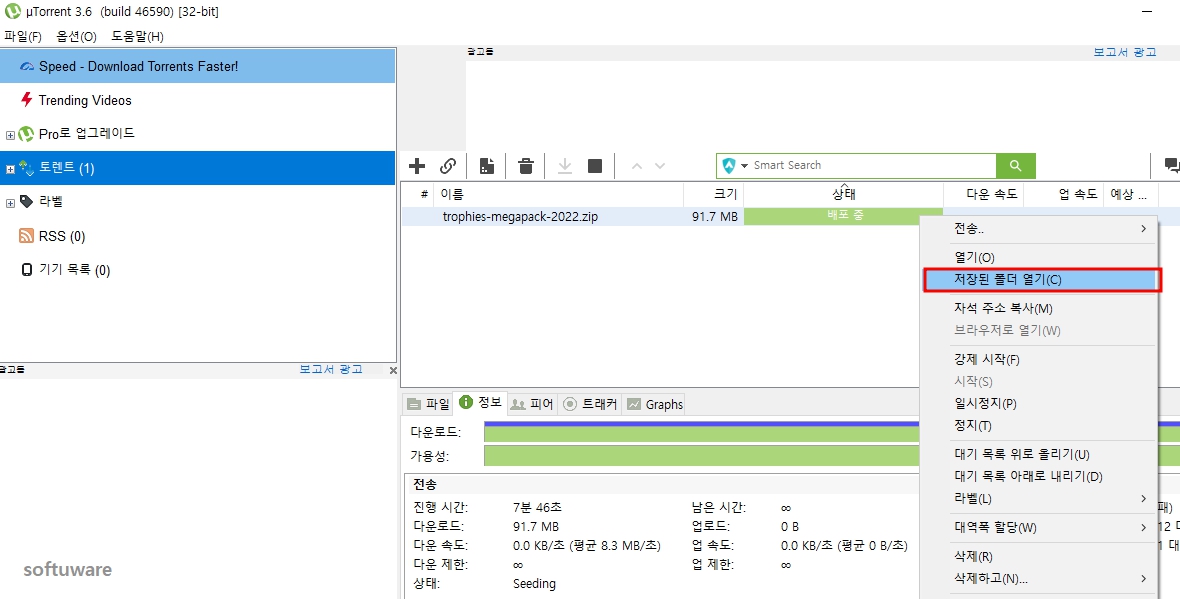Click the Create New Torrent file icon
The image size is (1180, 599).
[487, 166]
